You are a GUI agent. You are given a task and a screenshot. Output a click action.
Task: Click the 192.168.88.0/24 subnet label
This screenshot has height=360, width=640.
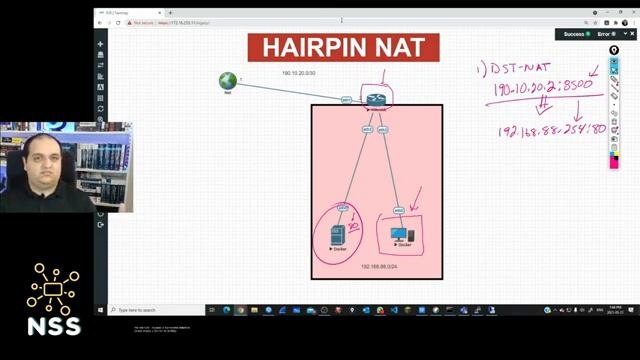379,267
